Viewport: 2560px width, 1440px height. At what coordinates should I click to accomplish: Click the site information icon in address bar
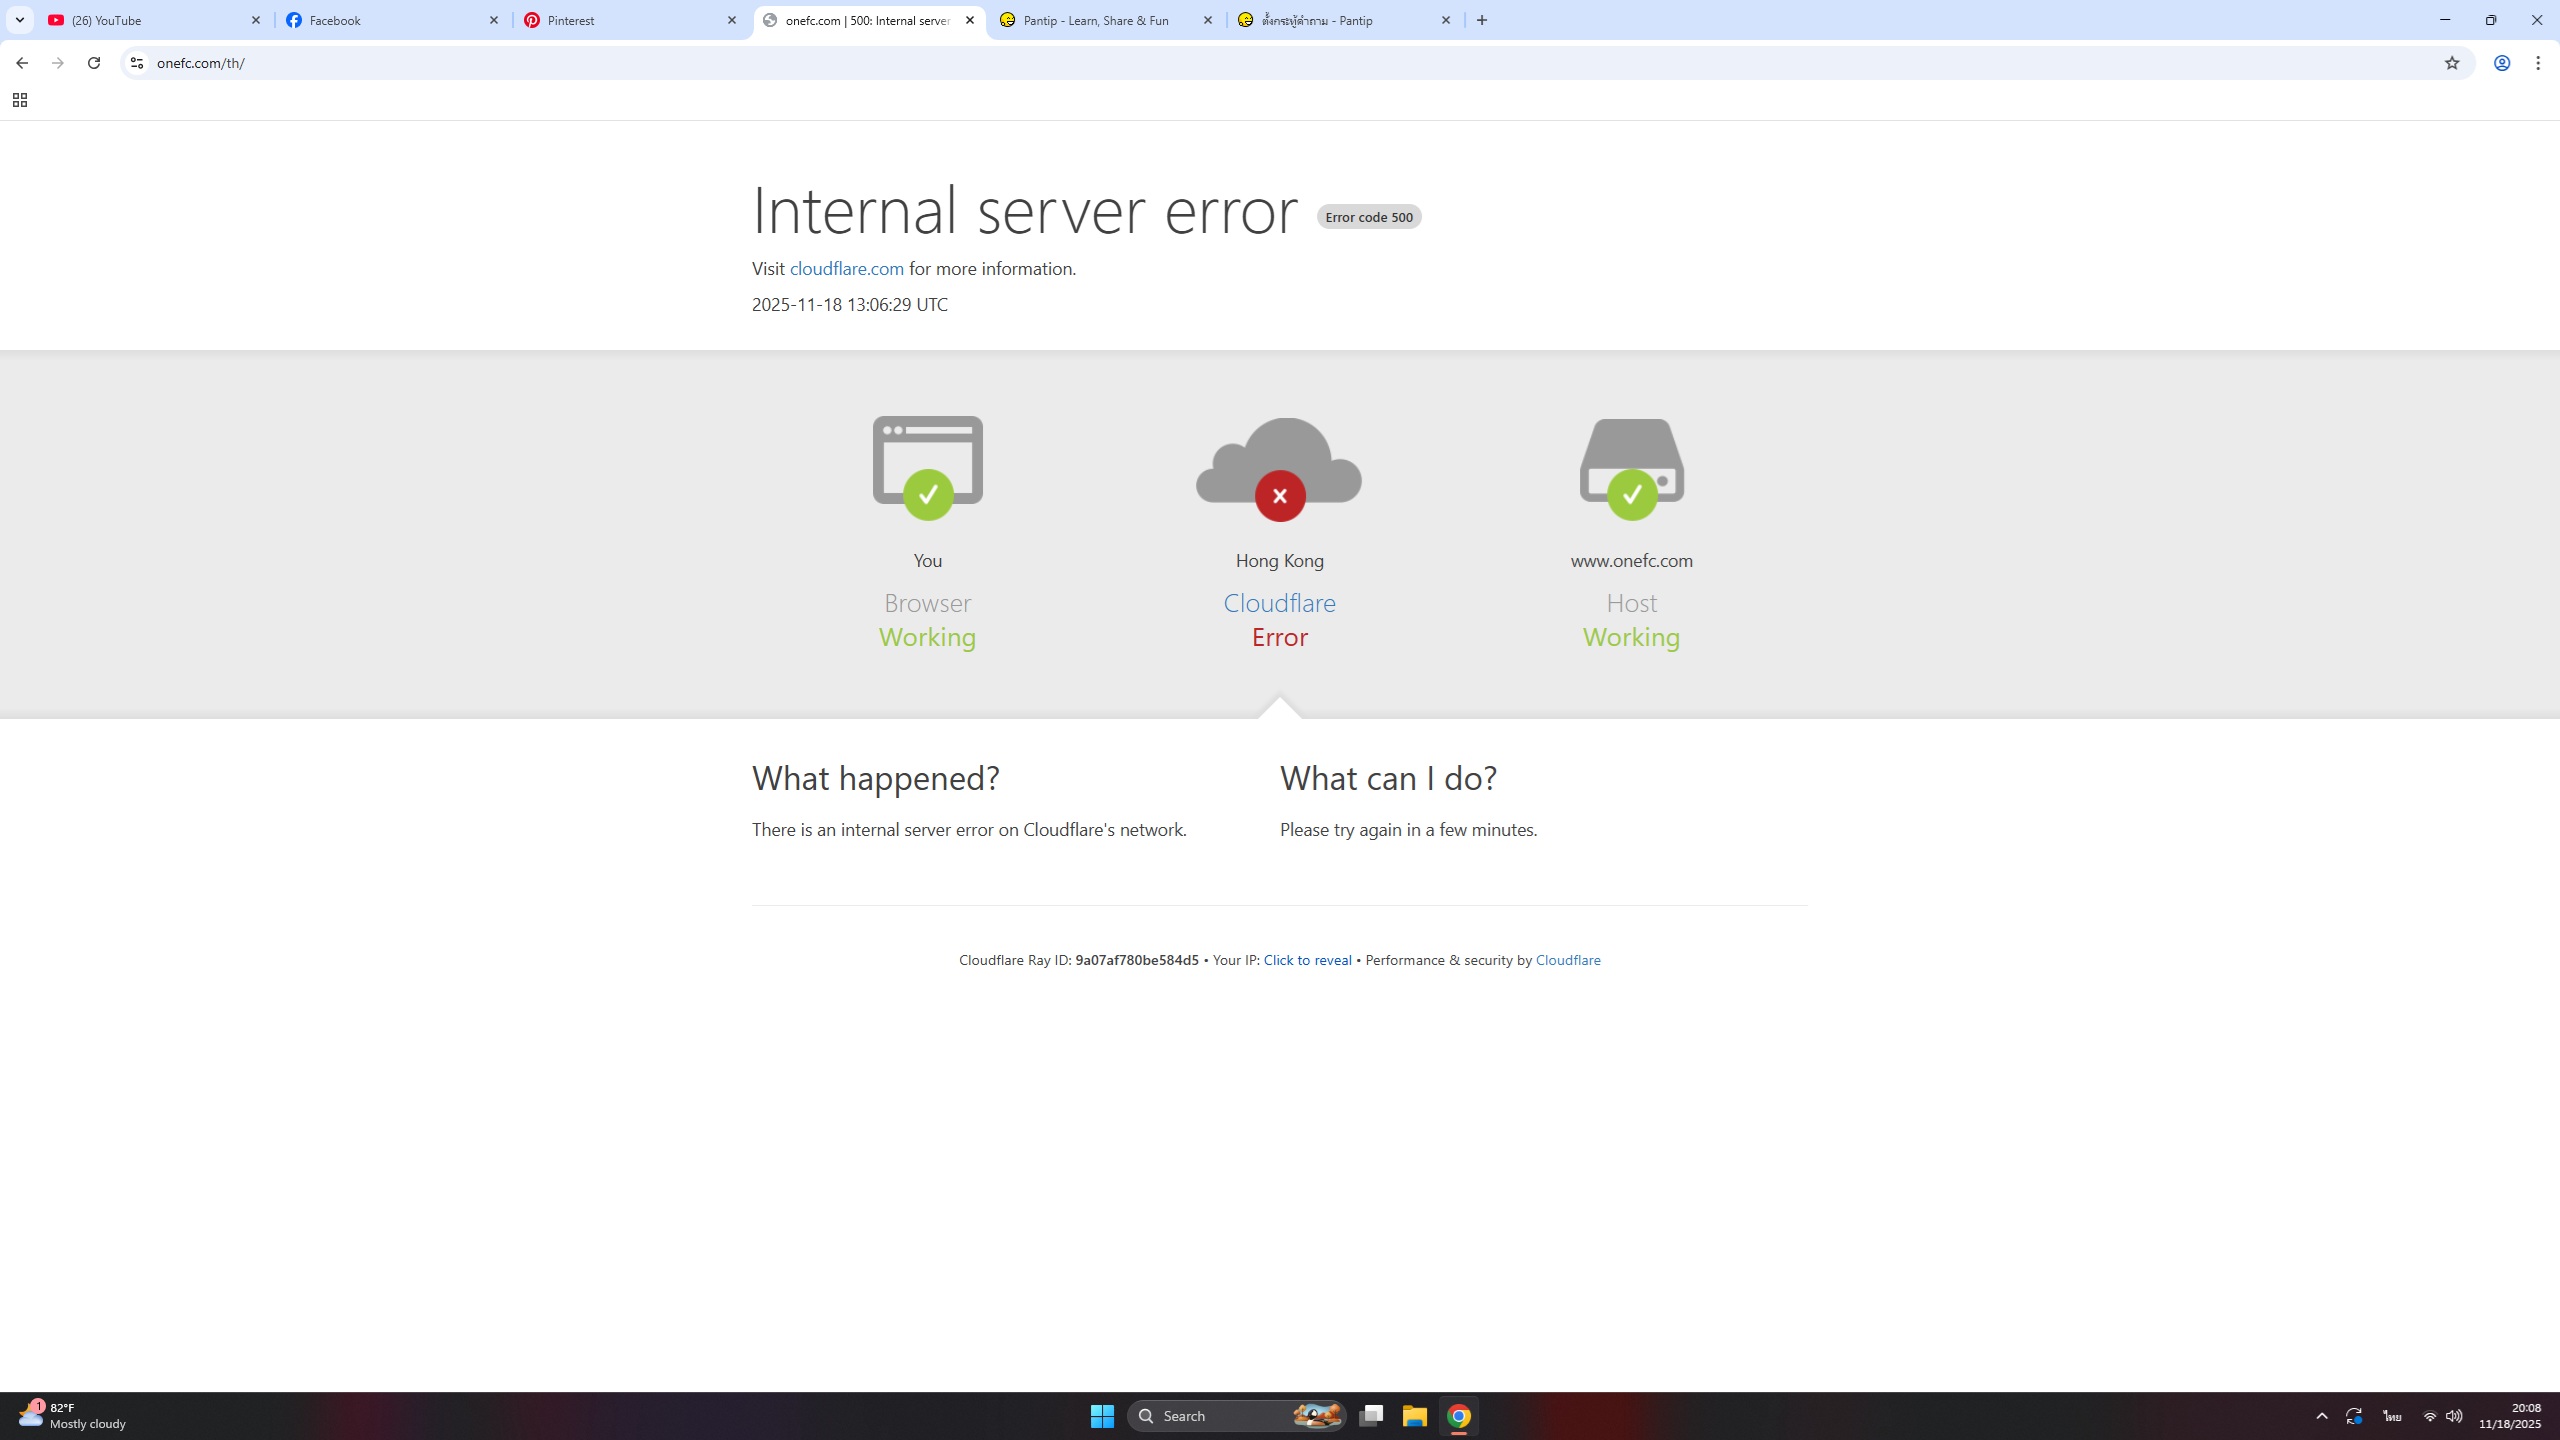tap(137, 63)
